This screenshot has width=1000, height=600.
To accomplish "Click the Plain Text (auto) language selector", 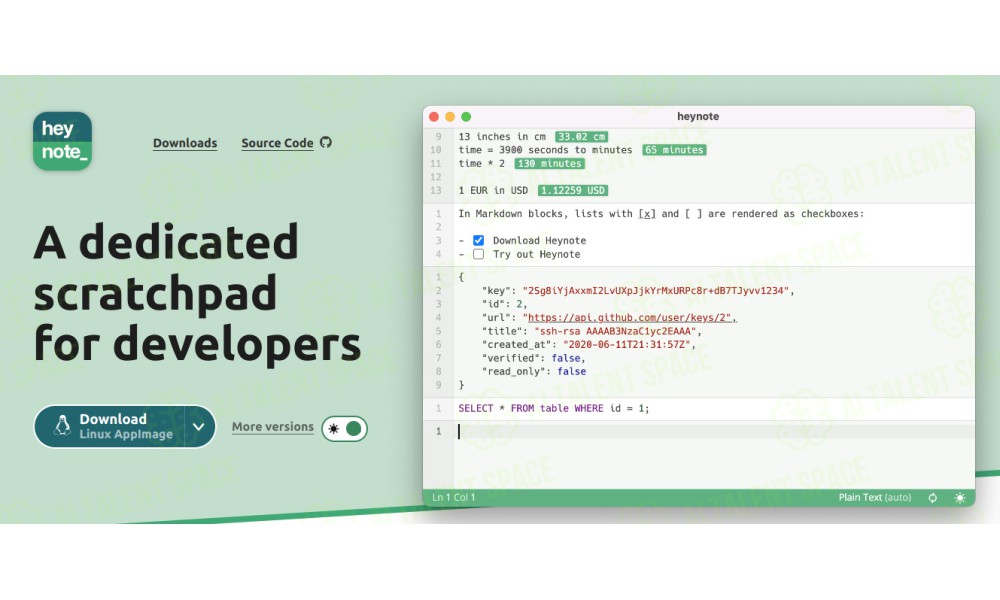I will (x=874, y=497).
